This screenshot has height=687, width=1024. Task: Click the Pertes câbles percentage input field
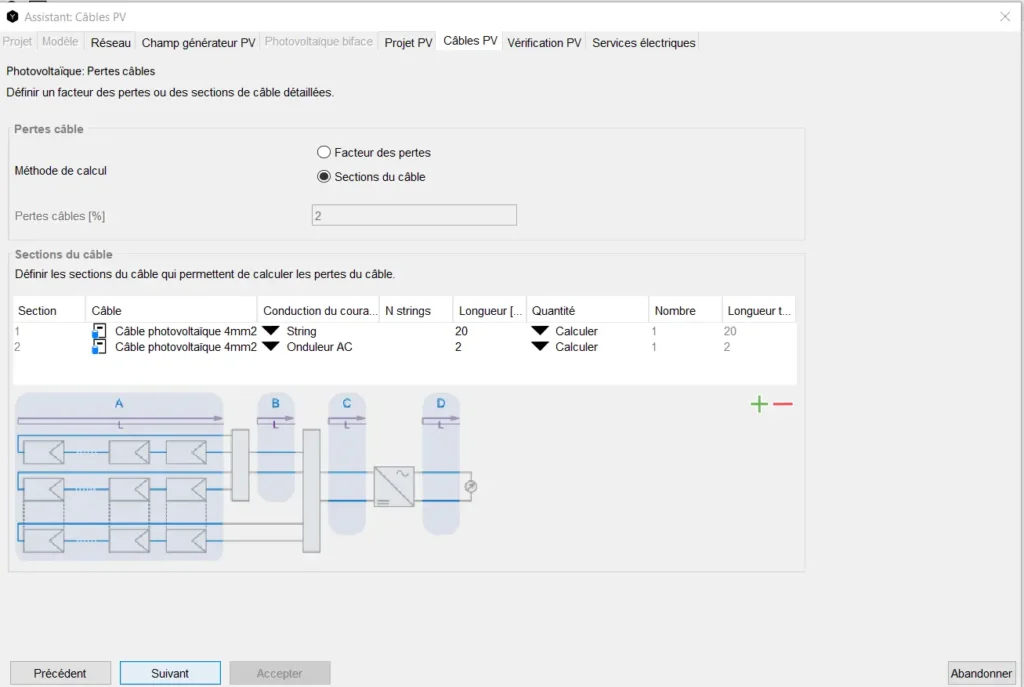(x=414, y=216)
